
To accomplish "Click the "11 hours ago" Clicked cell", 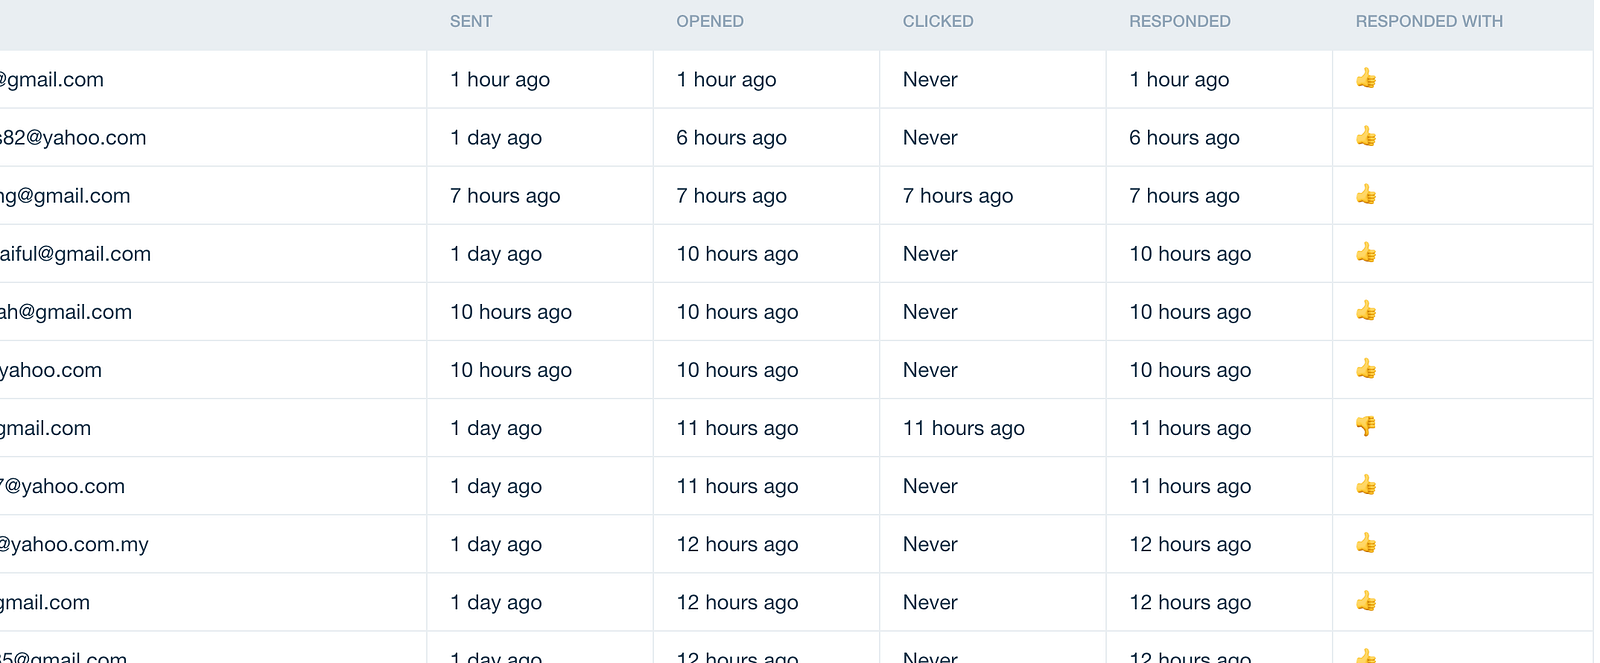I will click(964, 428).
